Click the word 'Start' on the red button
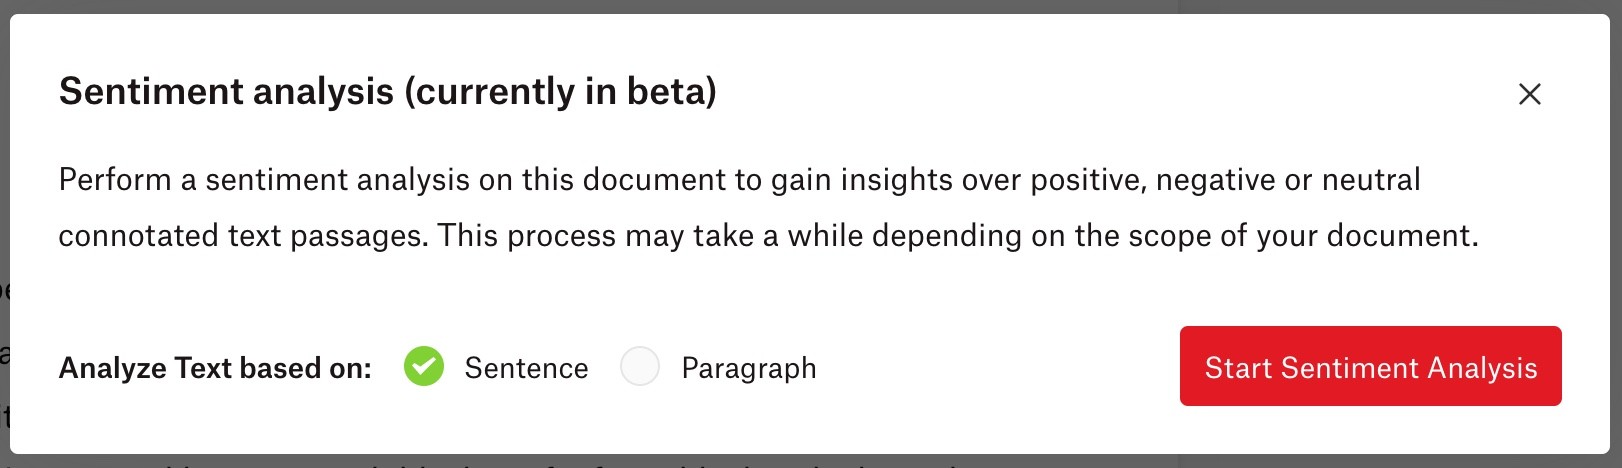 click(1238, 368)
